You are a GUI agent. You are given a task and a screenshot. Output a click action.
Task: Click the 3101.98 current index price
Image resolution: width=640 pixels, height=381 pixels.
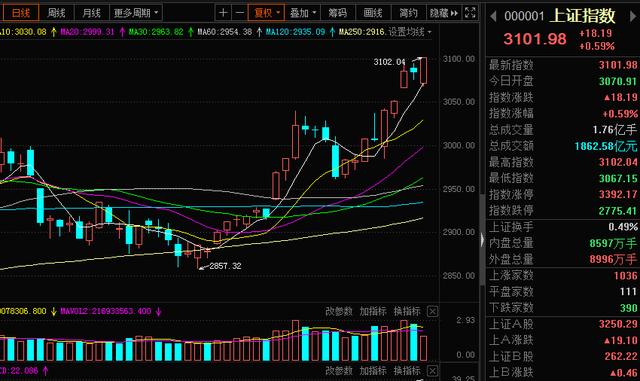click(535, 39)
